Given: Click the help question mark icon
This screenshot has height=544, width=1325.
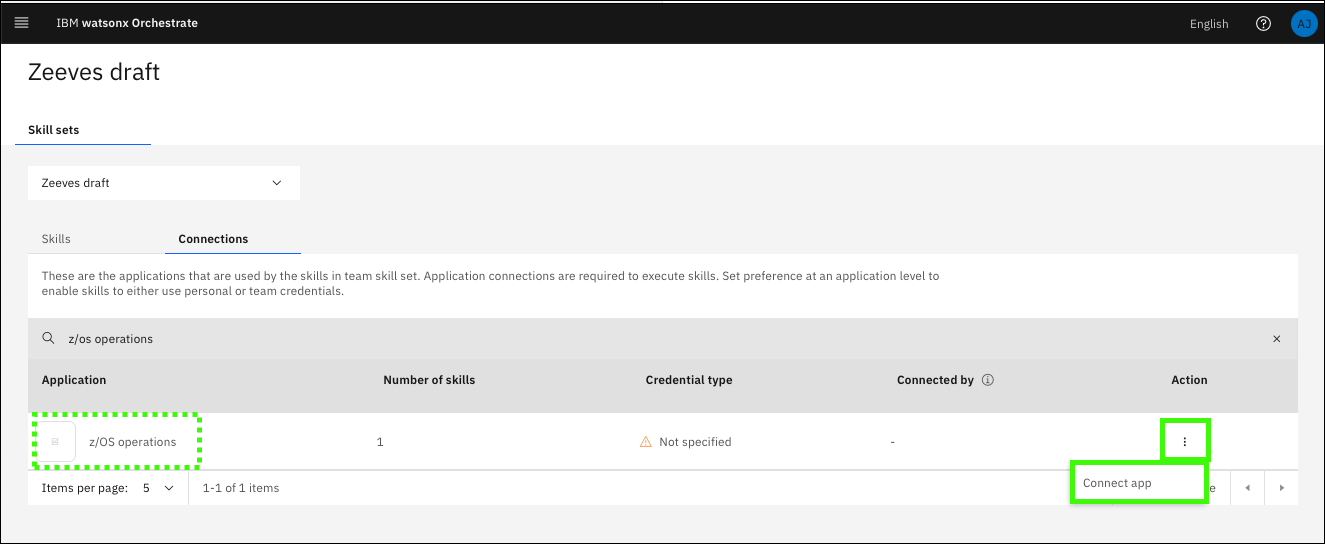Looking at the screenshot, I should pos(1263,24).
